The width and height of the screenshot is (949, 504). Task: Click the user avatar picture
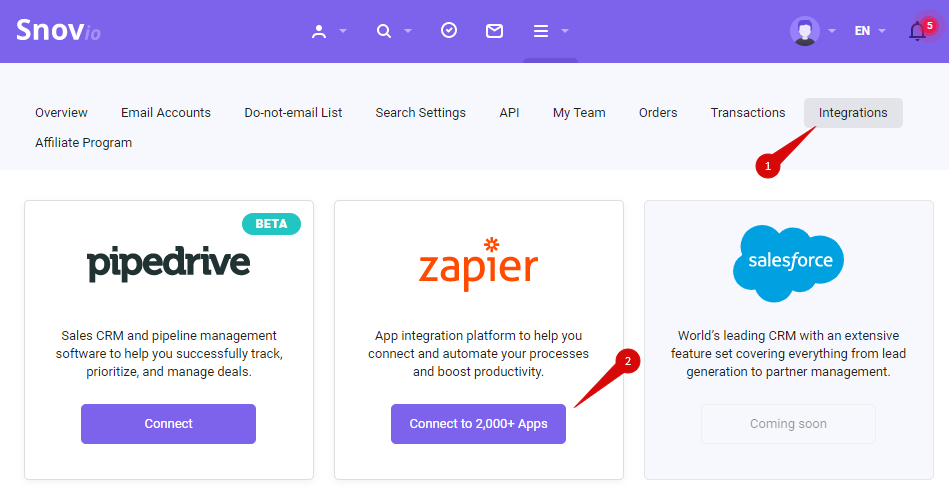click(805, 31)
